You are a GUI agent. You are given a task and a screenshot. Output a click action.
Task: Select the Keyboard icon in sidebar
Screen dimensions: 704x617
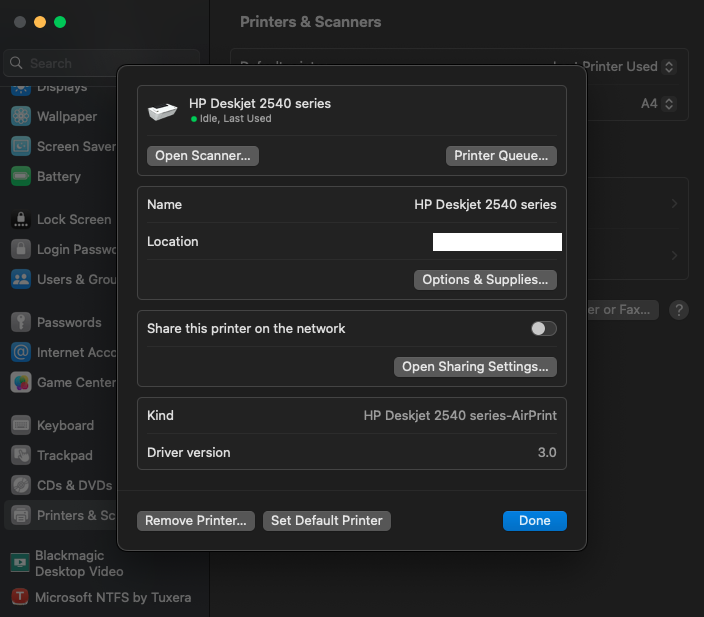point(21,425)
